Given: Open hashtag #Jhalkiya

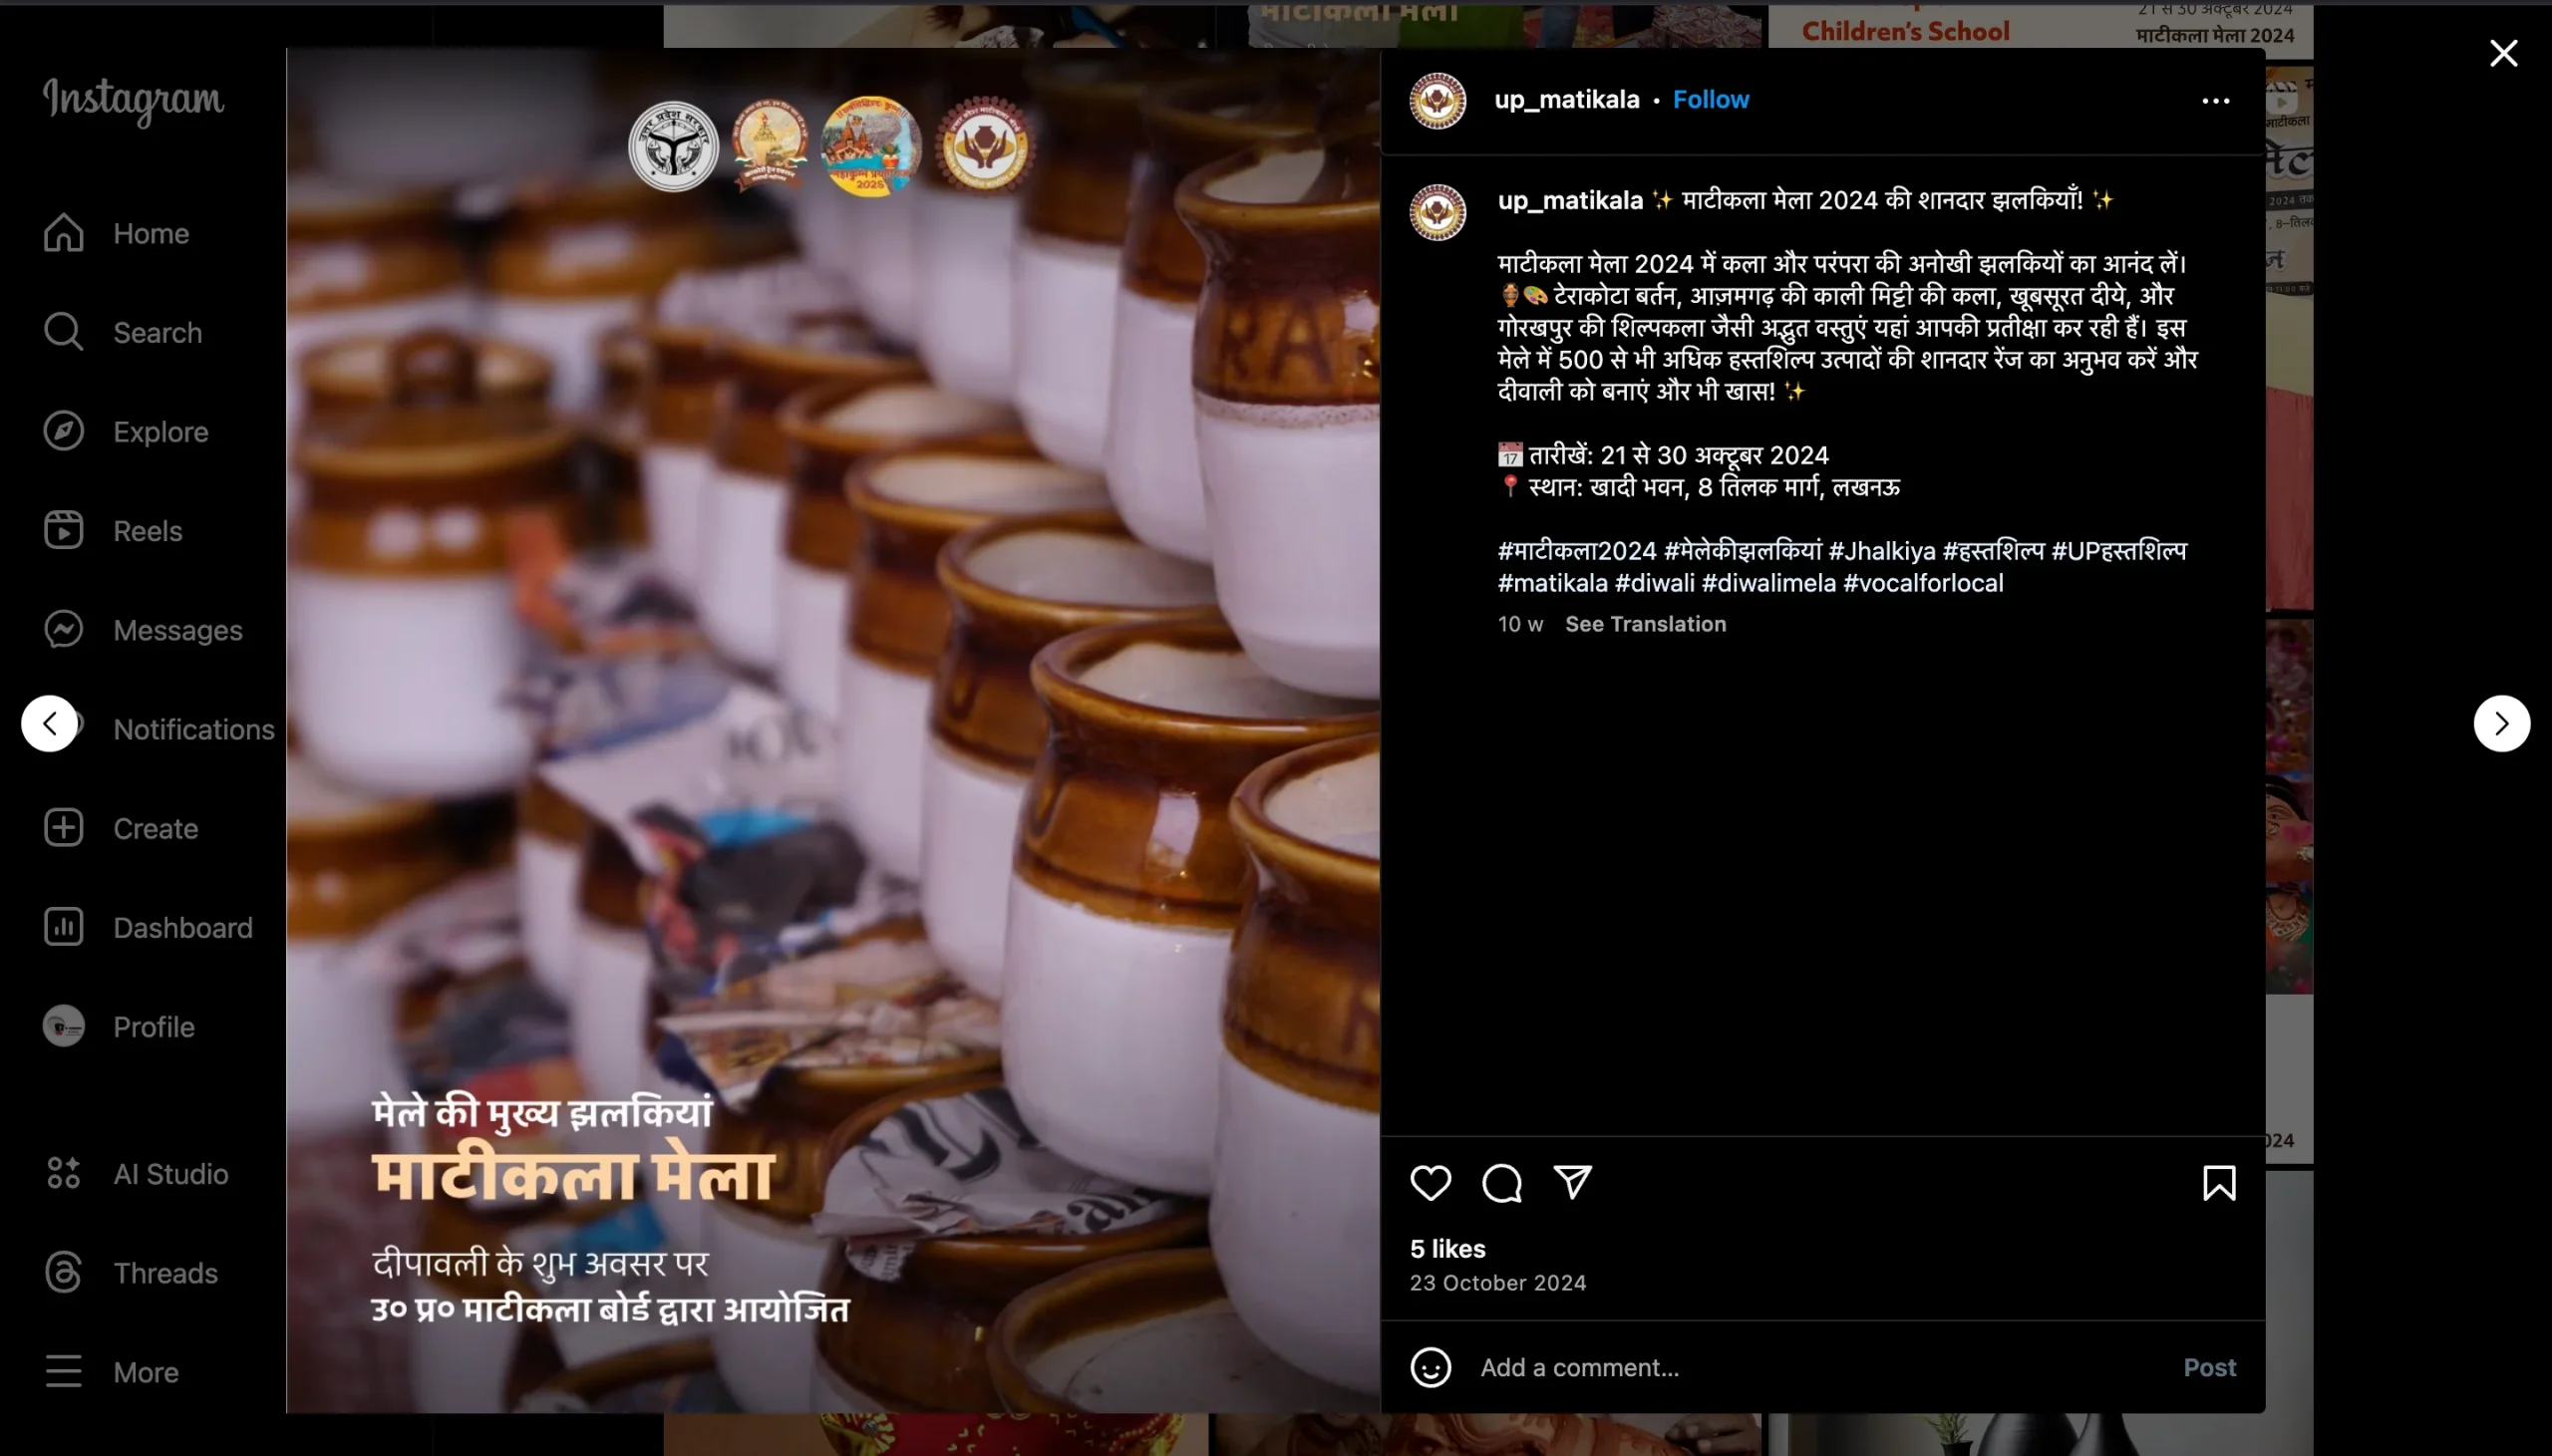Looking at the screenshot, I should tap(1882, 551).
